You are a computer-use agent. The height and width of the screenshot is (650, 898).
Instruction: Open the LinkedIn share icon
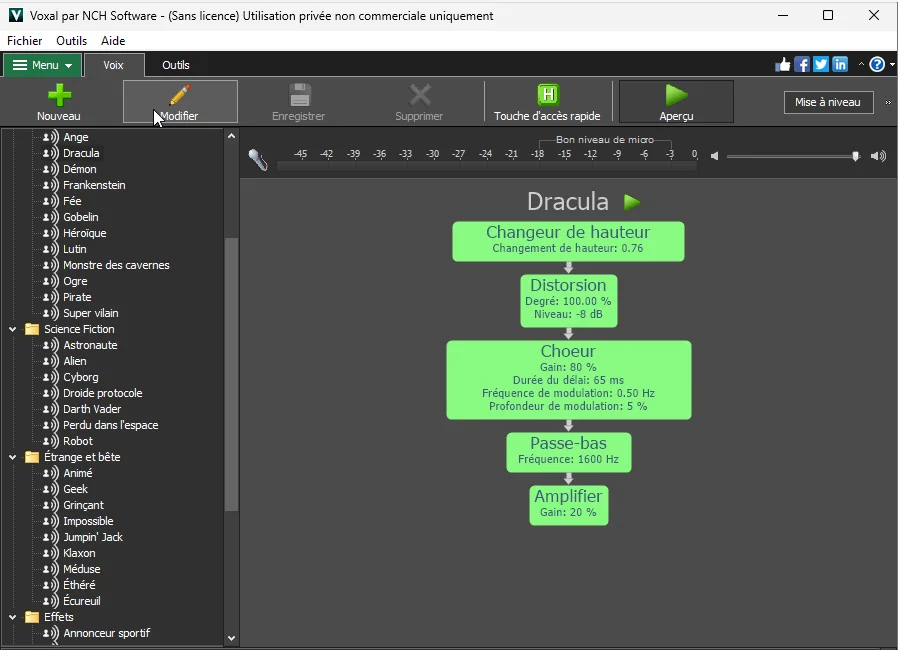click(x=840, y=65)
